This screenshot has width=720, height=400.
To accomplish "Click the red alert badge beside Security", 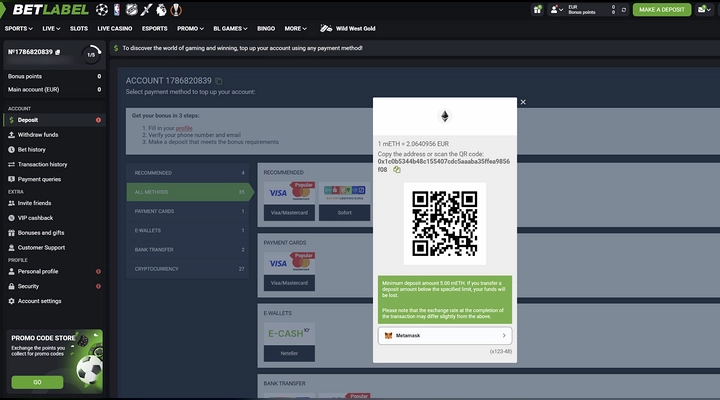I will [x=98, y=286].
